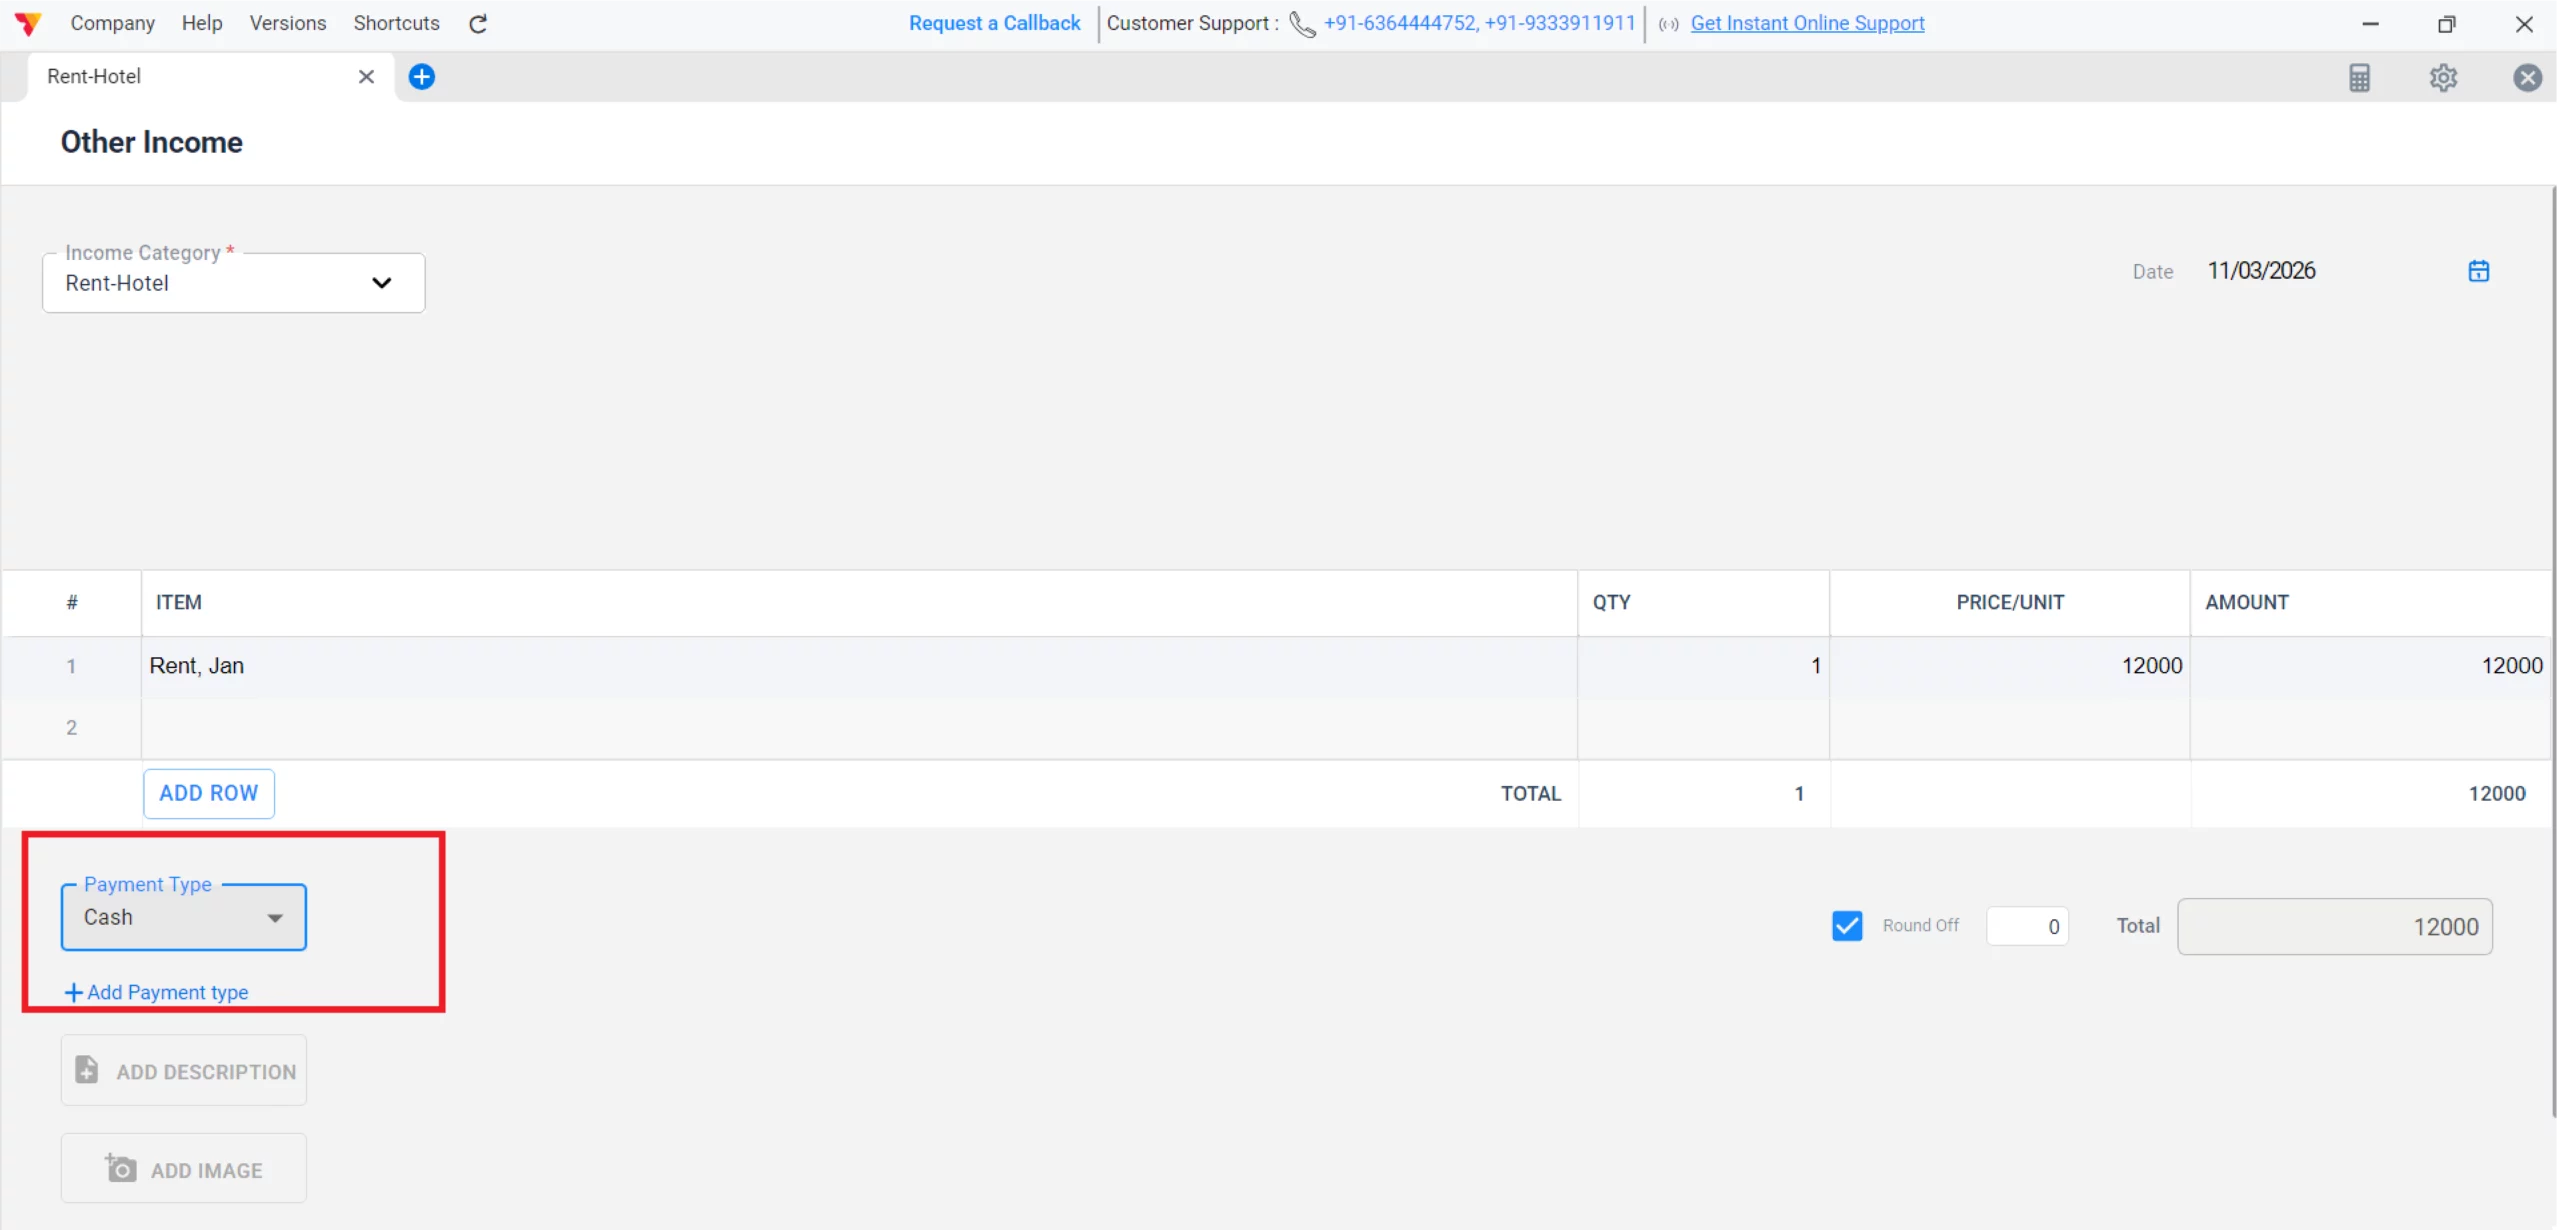Click the refresh icon next to Shortcuts

point(478,23)
